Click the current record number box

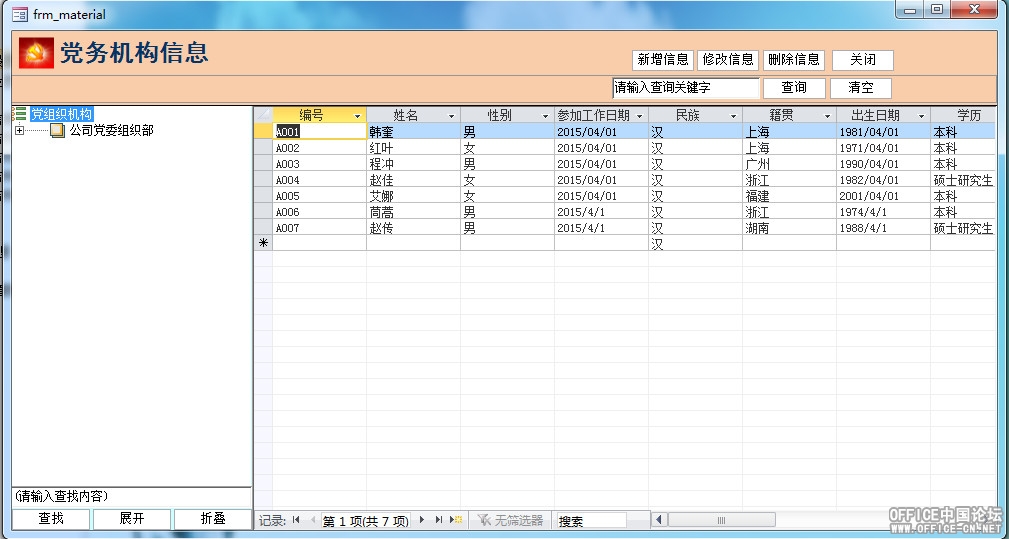[365, 520]
